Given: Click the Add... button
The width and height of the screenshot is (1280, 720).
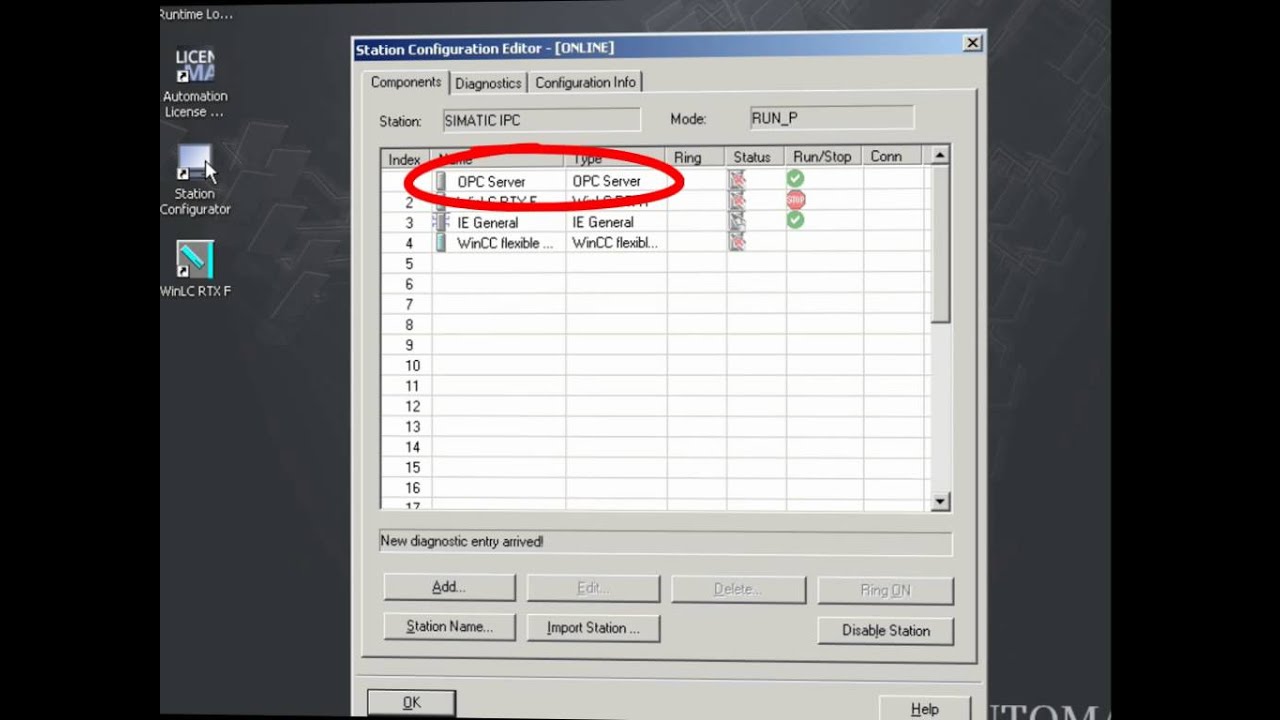Looking at the screenshot, I should (449, 587).
